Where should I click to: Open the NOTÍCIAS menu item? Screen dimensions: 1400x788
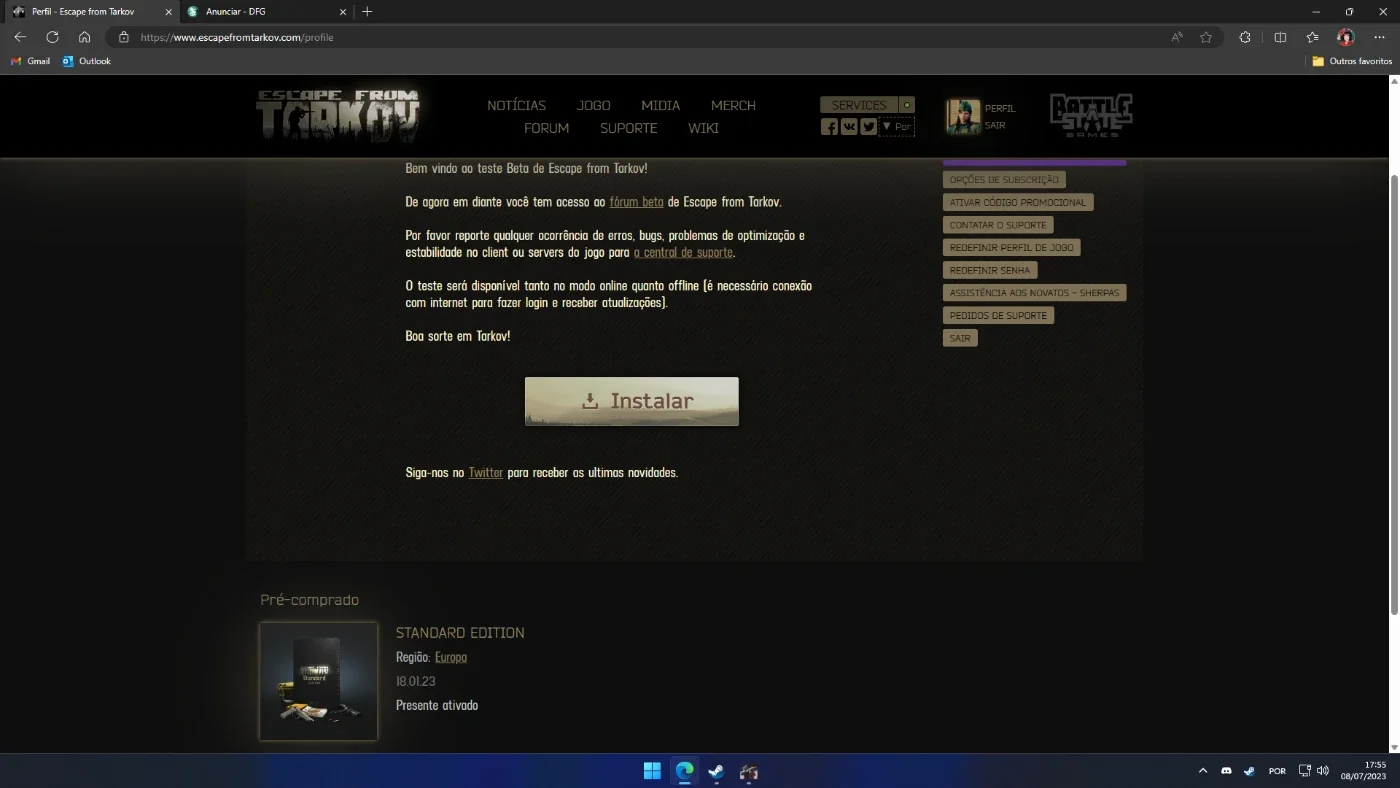[516, 105]
